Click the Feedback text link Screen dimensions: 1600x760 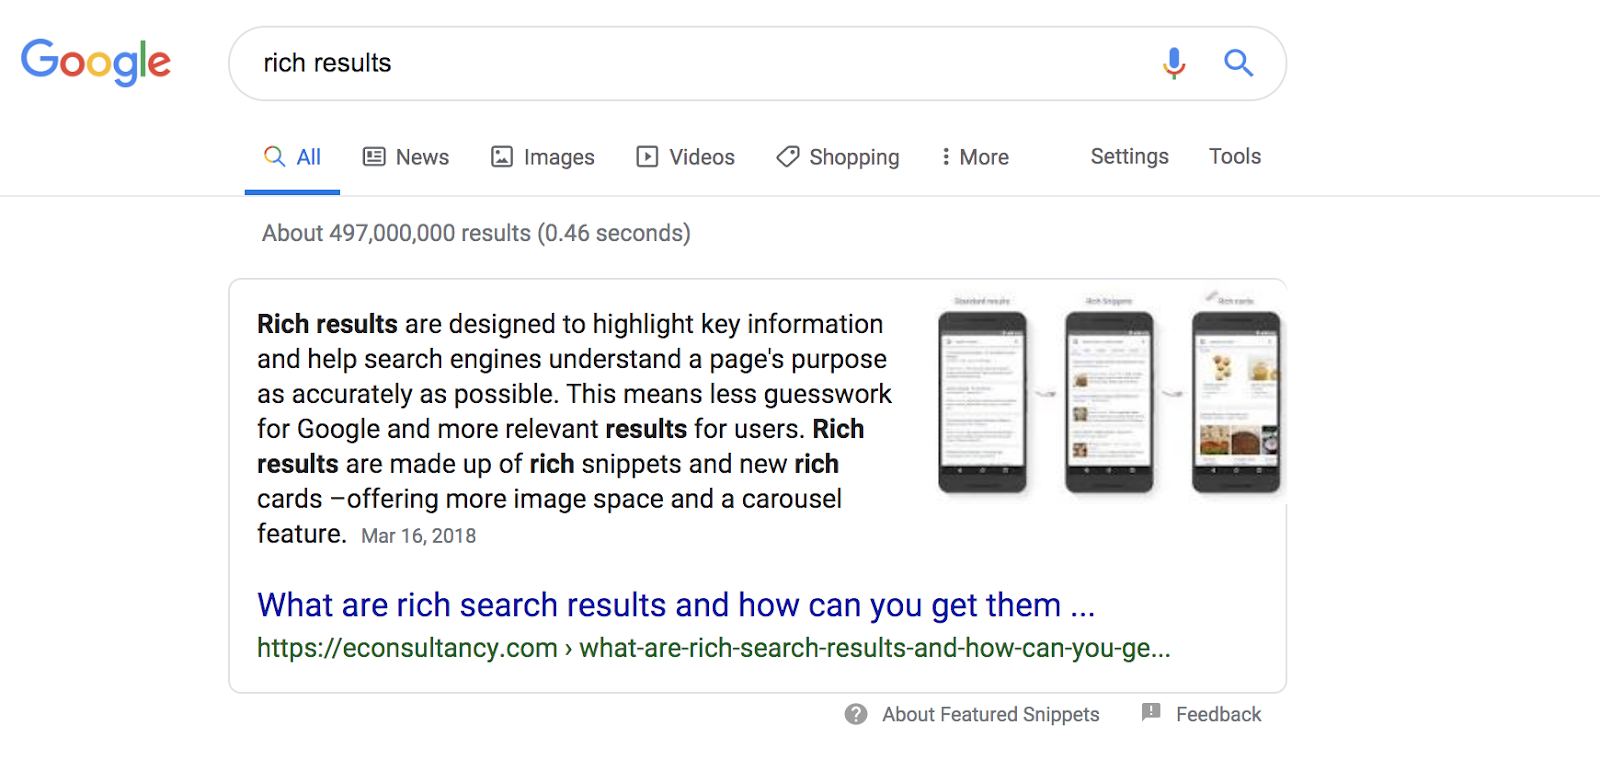[x=1218, y=714]
